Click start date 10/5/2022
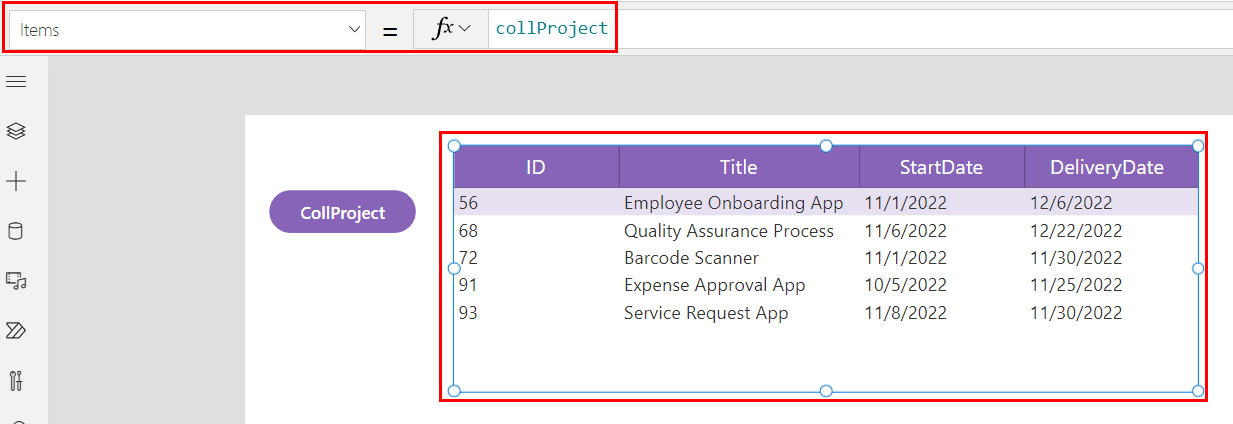Image resolution: width=1233 pixels, height=424 pixels. (x=906, y=285)
